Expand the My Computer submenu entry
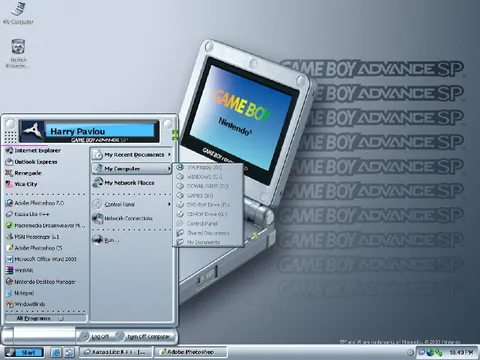 [132, 169]
